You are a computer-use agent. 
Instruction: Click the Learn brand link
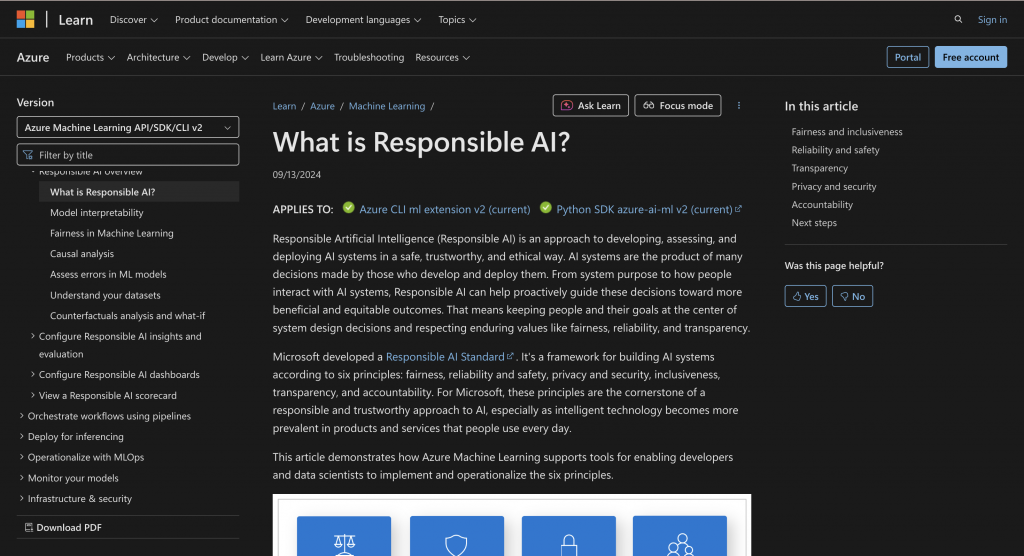pyautogui.click(x=76, y=20)
